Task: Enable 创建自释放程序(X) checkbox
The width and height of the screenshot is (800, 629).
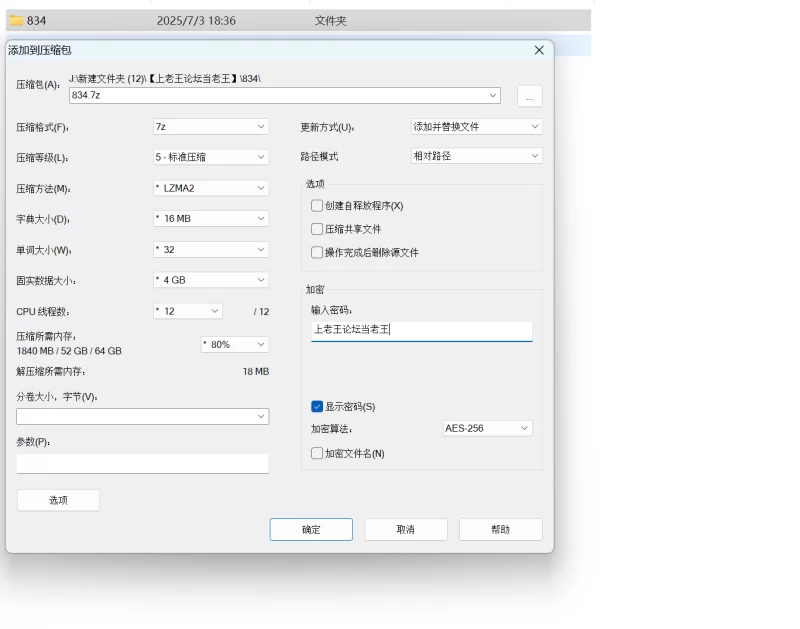Action: click(317, 206)
